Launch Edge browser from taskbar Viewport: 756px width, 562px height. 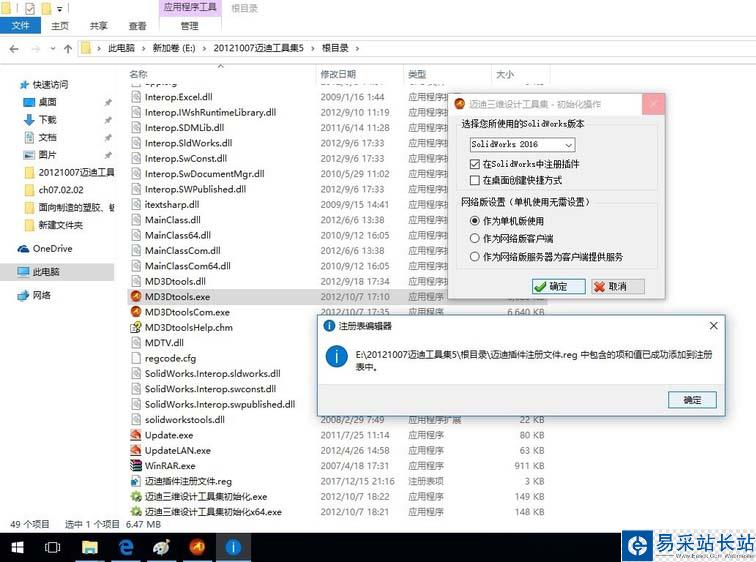pos(126,548)
